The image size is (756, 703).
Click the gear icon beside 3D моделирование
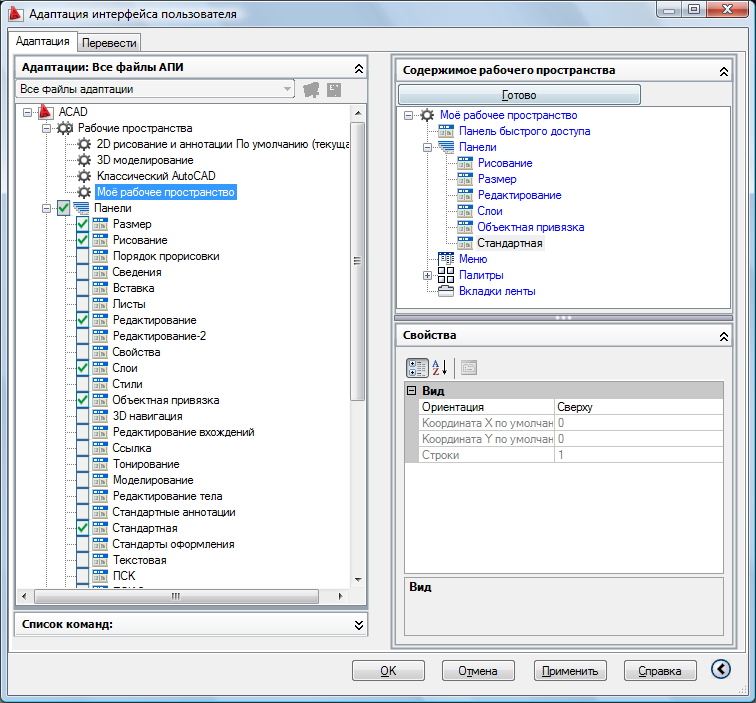[x=84, y=160]
